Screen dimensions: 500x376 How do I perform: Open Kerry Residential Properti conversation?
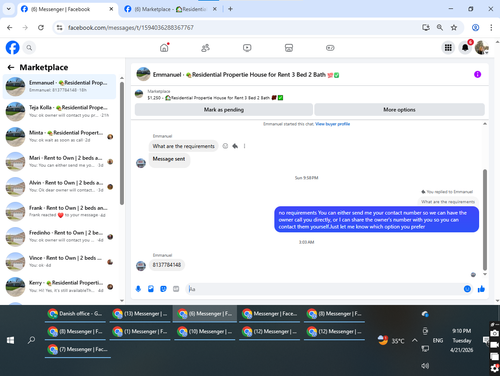59,287
